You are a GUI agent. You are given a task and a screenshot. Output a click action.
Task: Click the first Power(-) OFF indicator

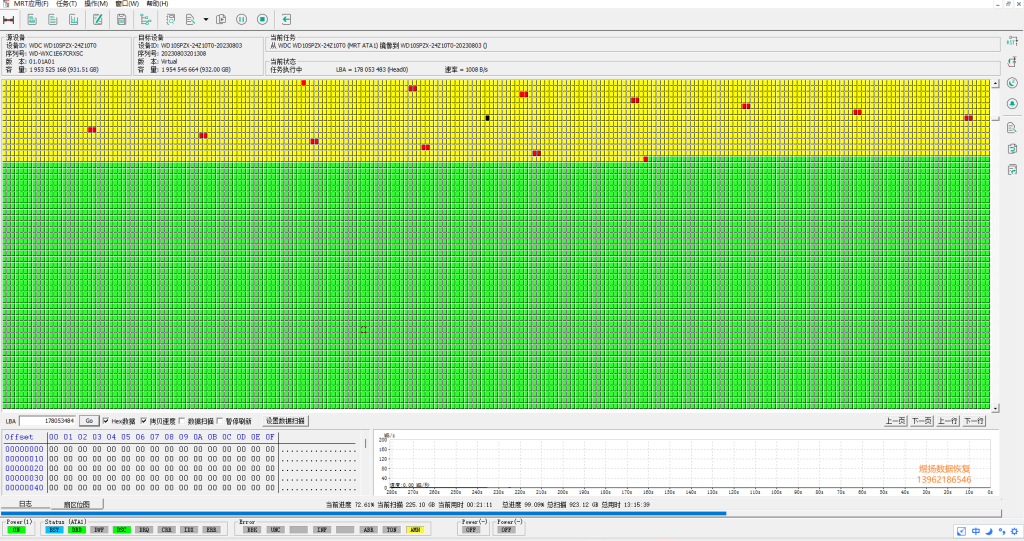[x=471, y=530]
